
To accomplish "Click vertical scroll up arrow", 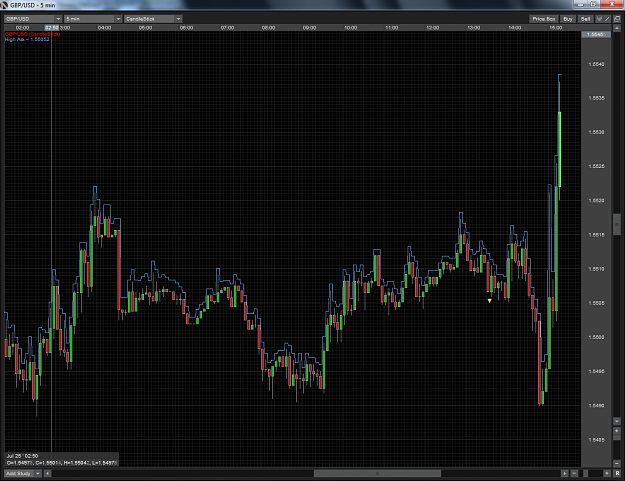I will [x=617, y=28].
